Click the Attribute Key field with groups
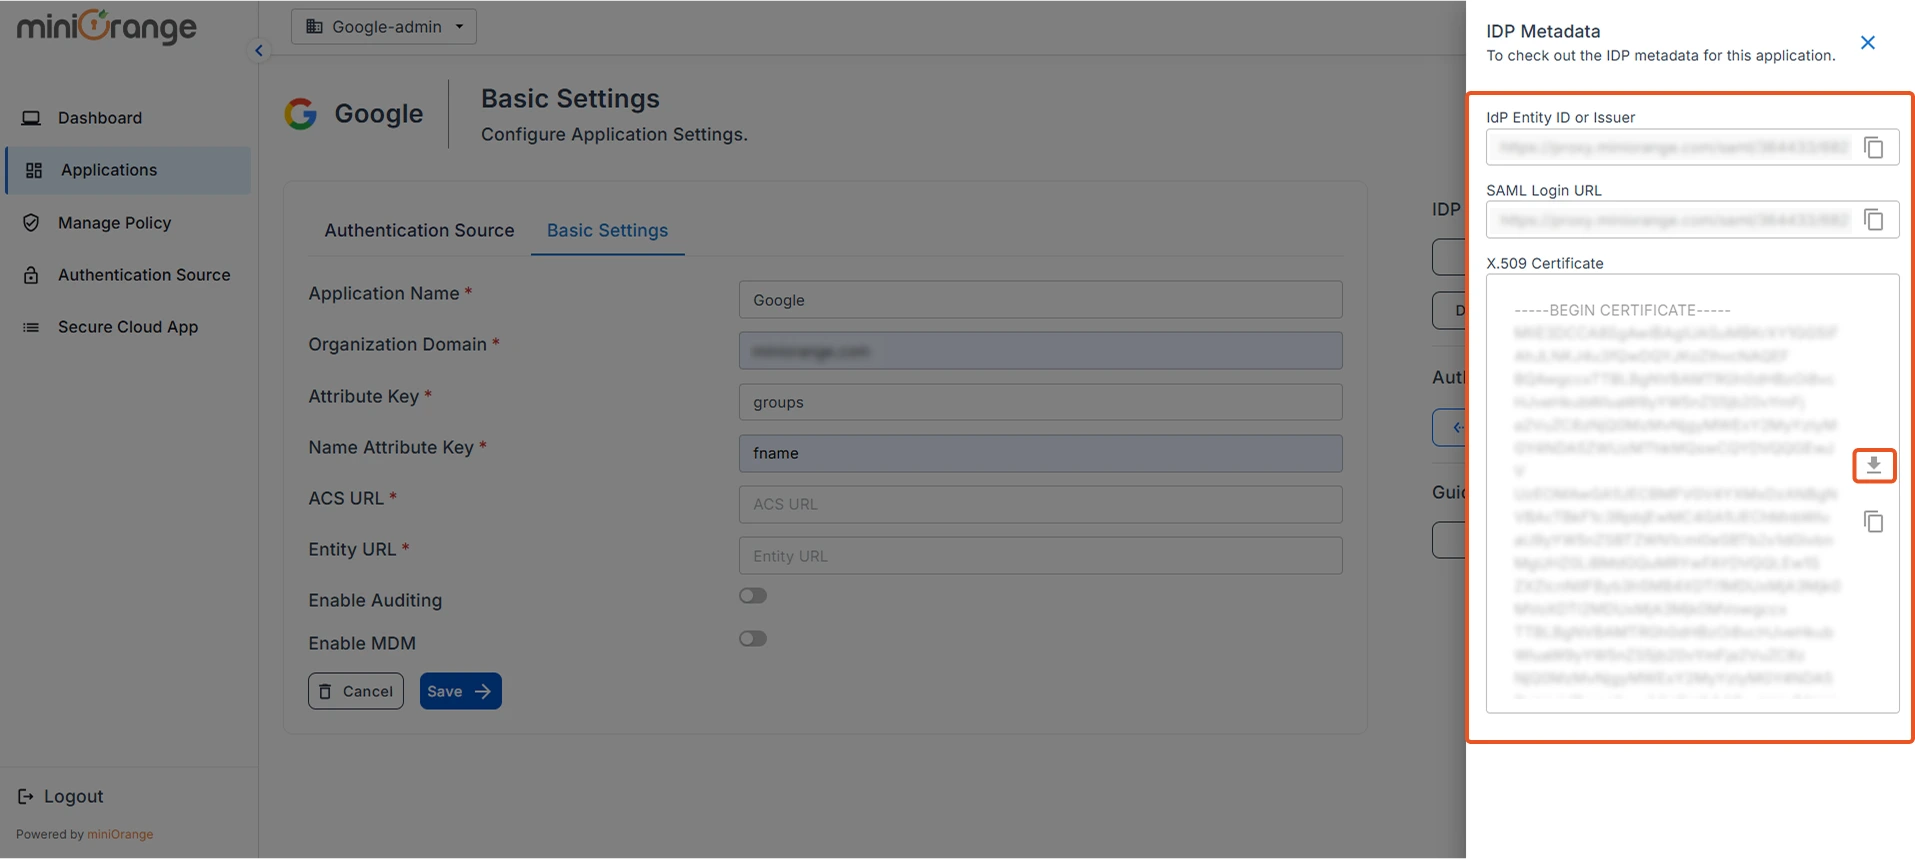The width and height of the screenshot is (1915, 859). 1040,402
